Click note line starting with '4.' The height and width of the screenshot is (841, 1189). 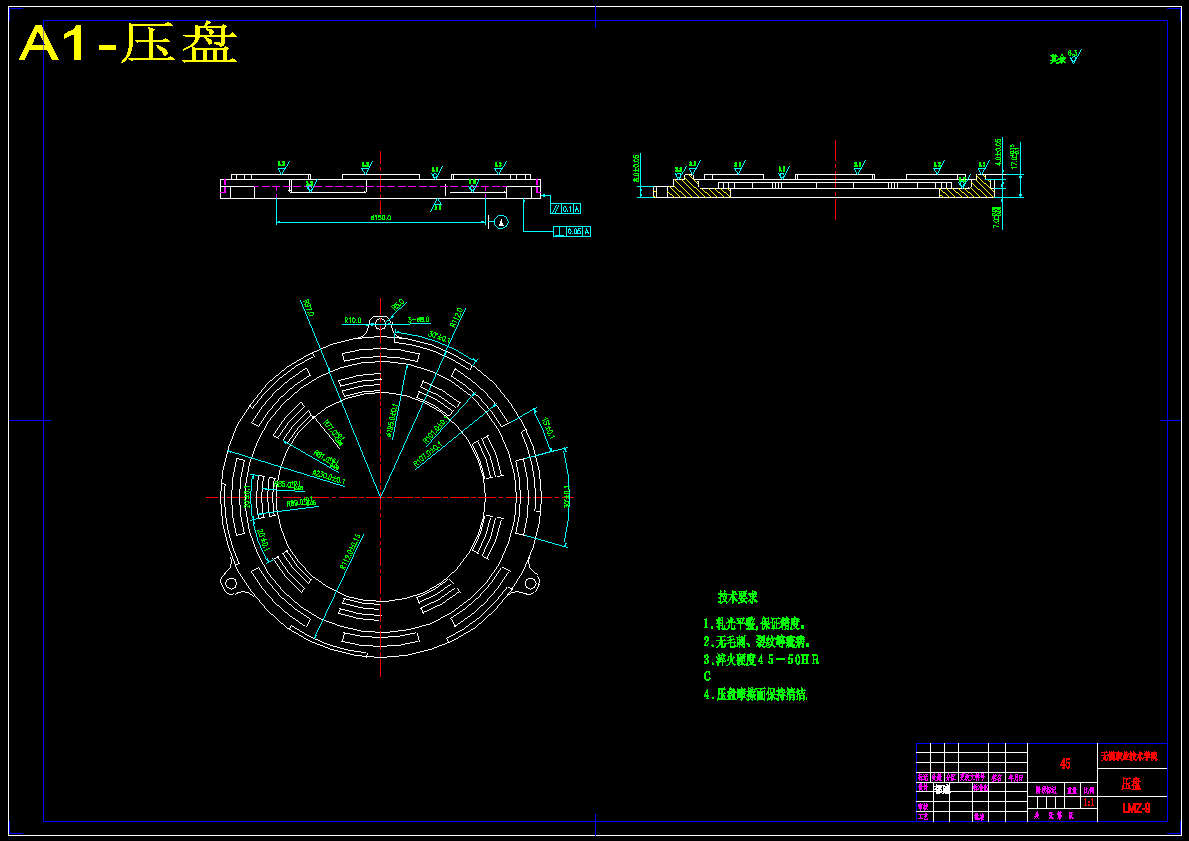click(755, 695)
